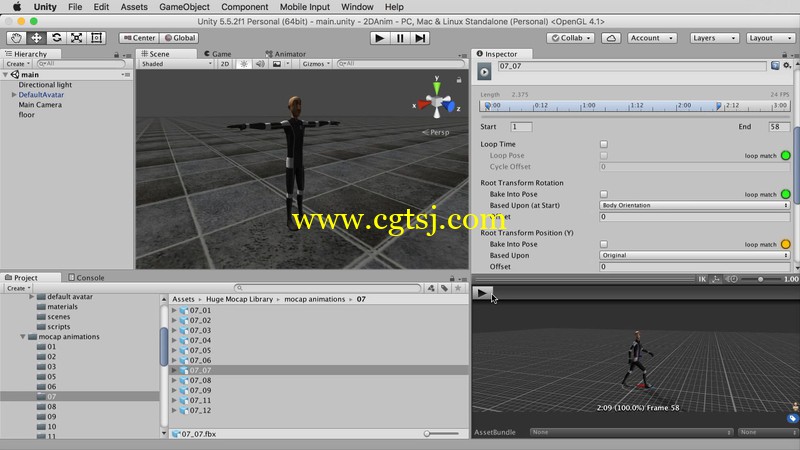The image size is (800, 450).
Task: Expand DefaultAvatar in Hierarchy
Action: [x=14, y=95]
